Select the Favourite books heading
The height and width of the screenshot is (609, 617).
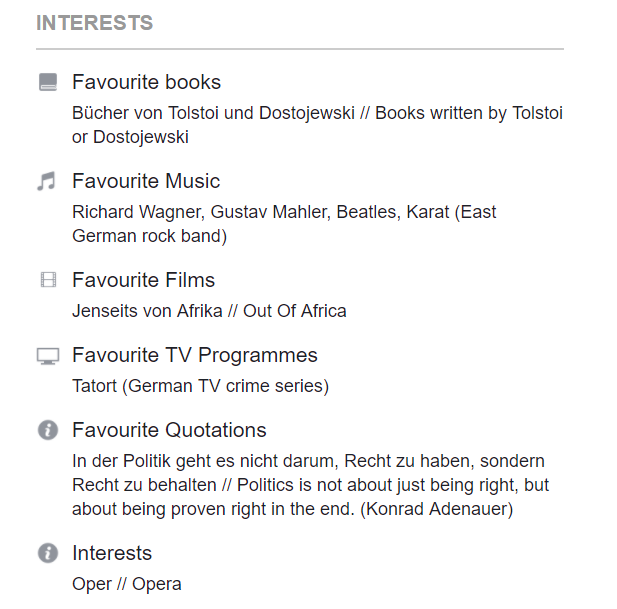(146, 82)
